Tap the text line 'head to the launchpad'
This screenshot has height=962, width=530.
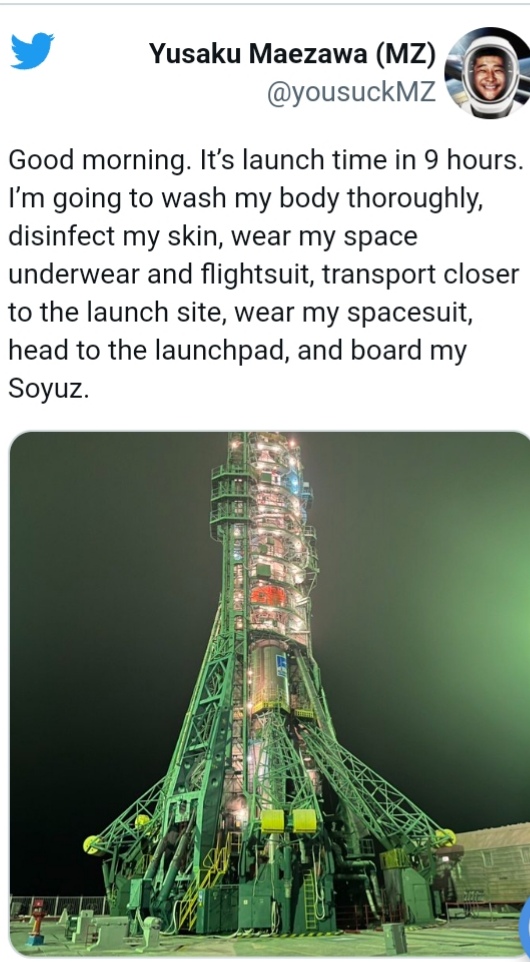point(237,350)
